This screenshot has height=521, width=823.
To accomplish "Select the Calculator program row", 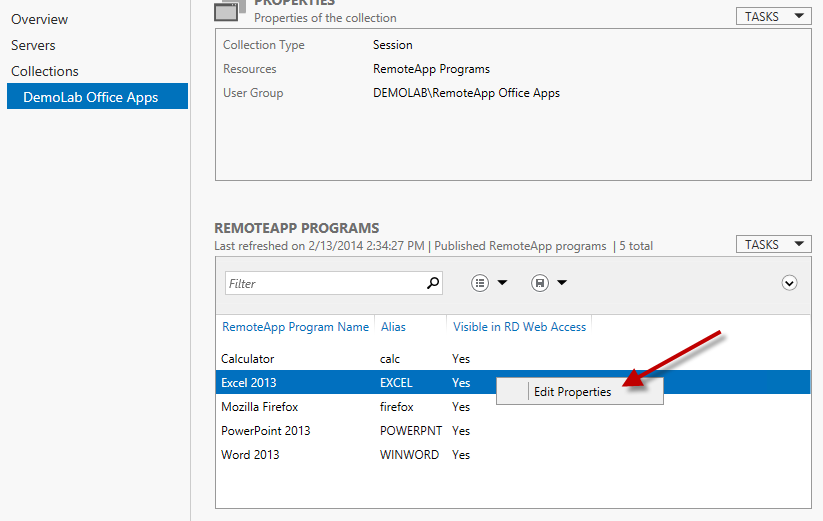I will coord(248,358).
